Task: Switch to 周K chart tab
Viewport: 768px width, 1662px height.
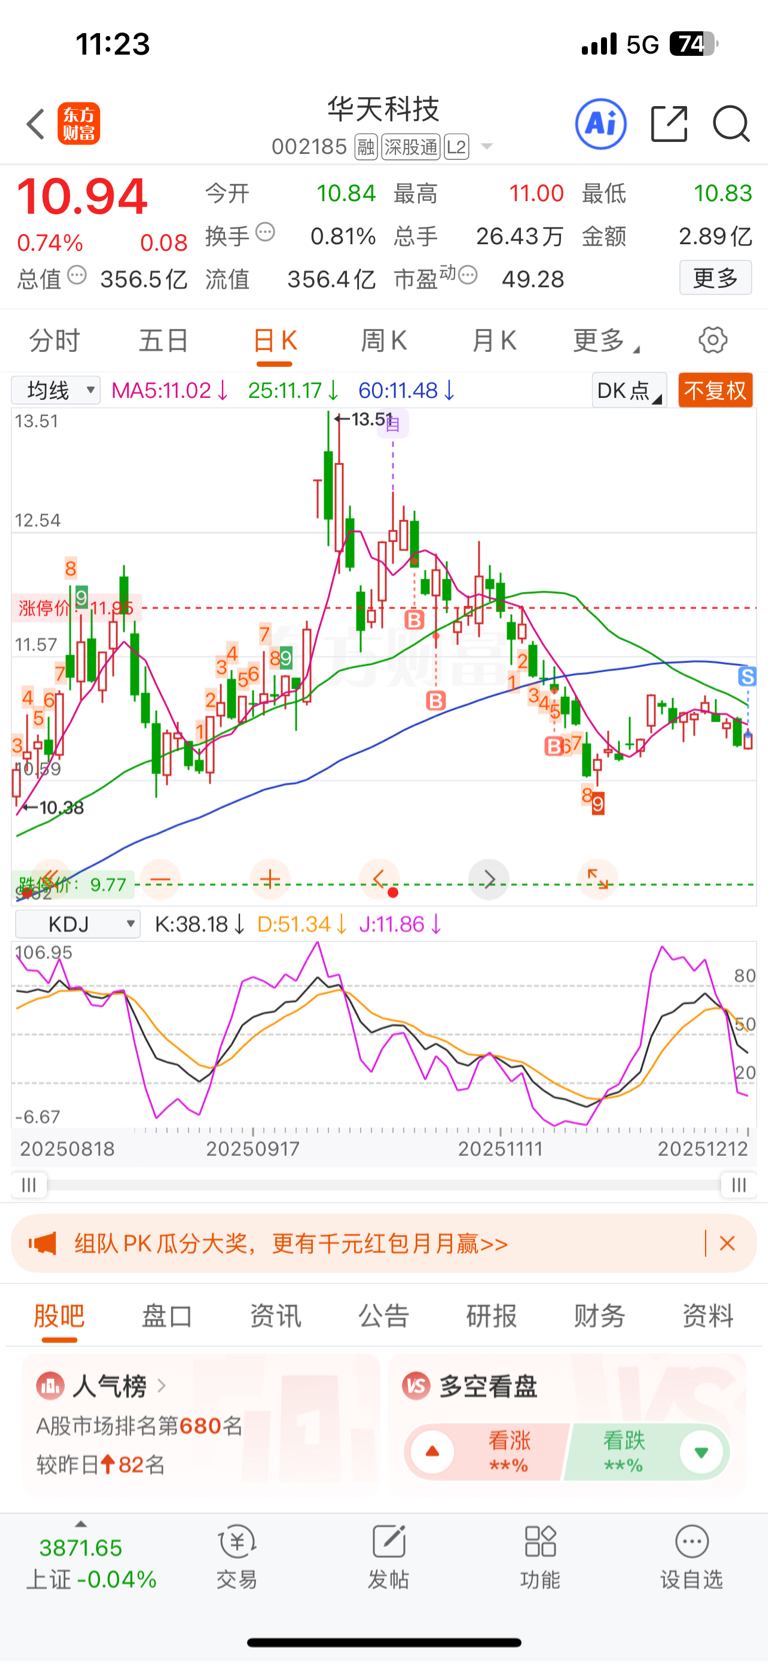Action: 384,341
